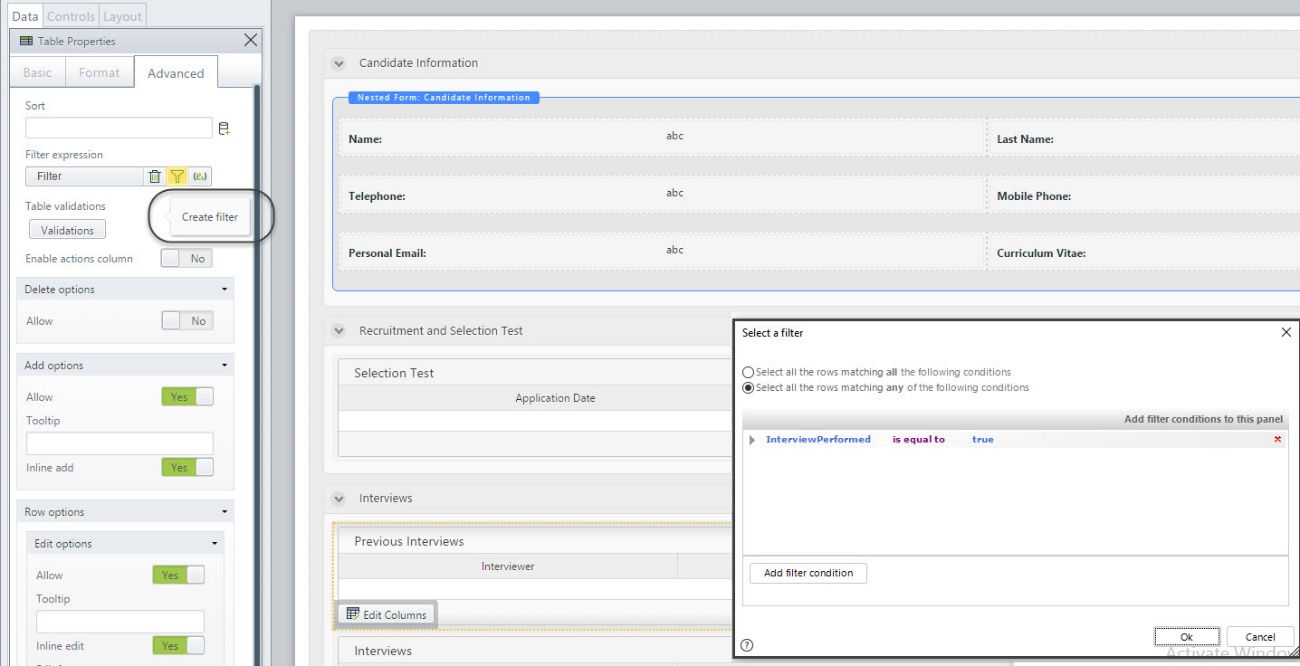Click the filter expression editor icon
This screenshot has width=1300, height=666.
click(x=199, y=176)
